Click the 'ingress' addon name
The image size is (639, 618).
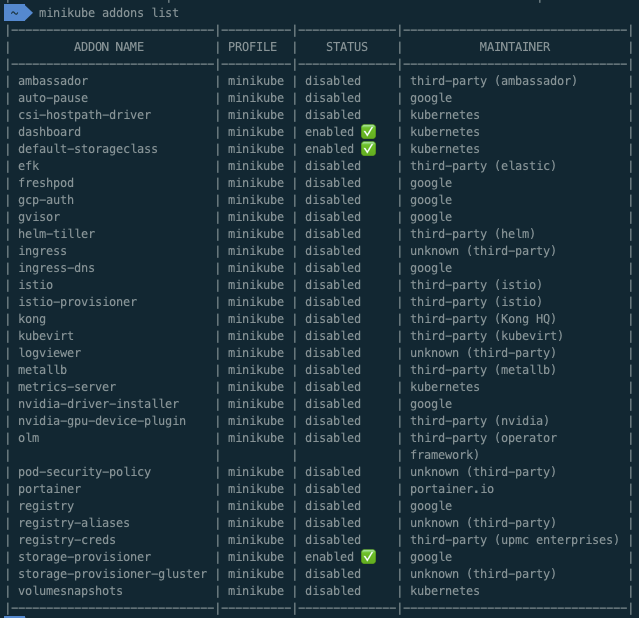(42, 251)
